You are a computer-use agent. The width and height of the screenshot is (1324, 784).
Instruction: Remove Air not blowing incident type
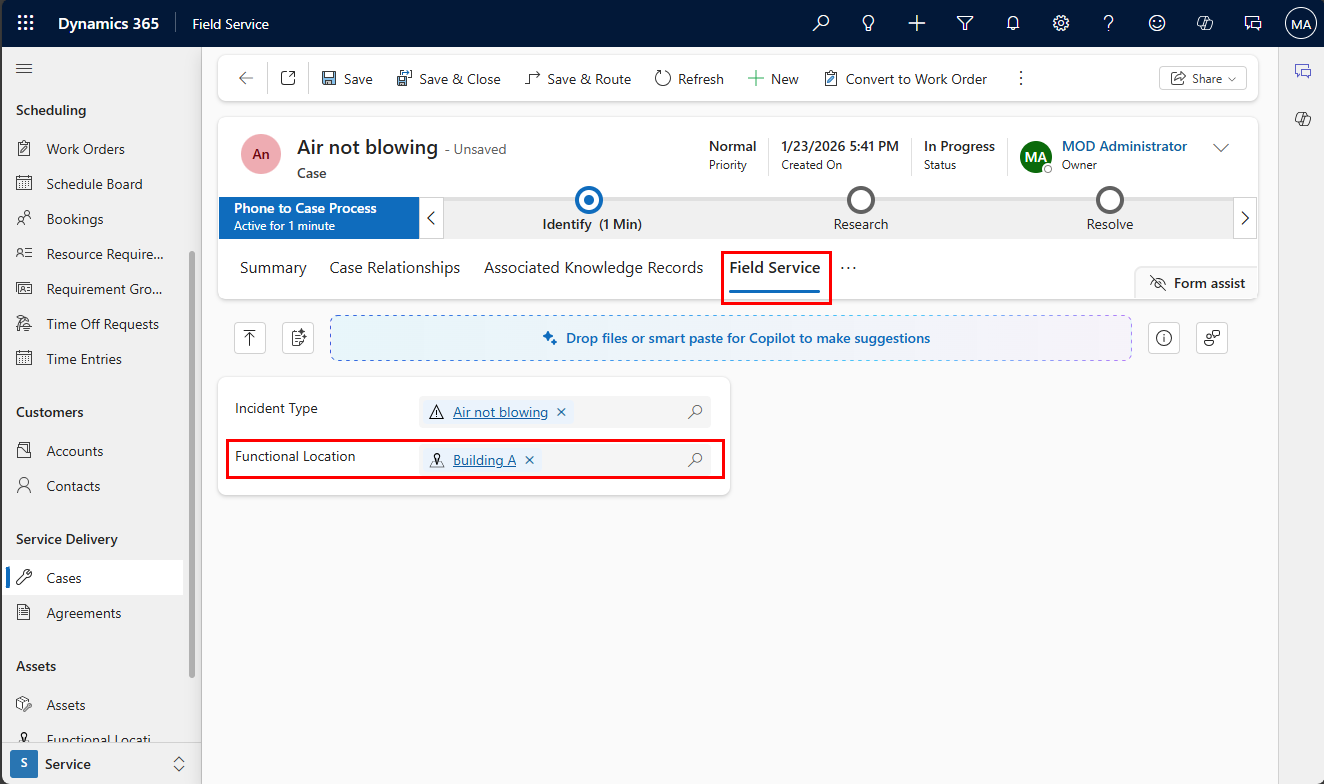click(x=561, y=412)
